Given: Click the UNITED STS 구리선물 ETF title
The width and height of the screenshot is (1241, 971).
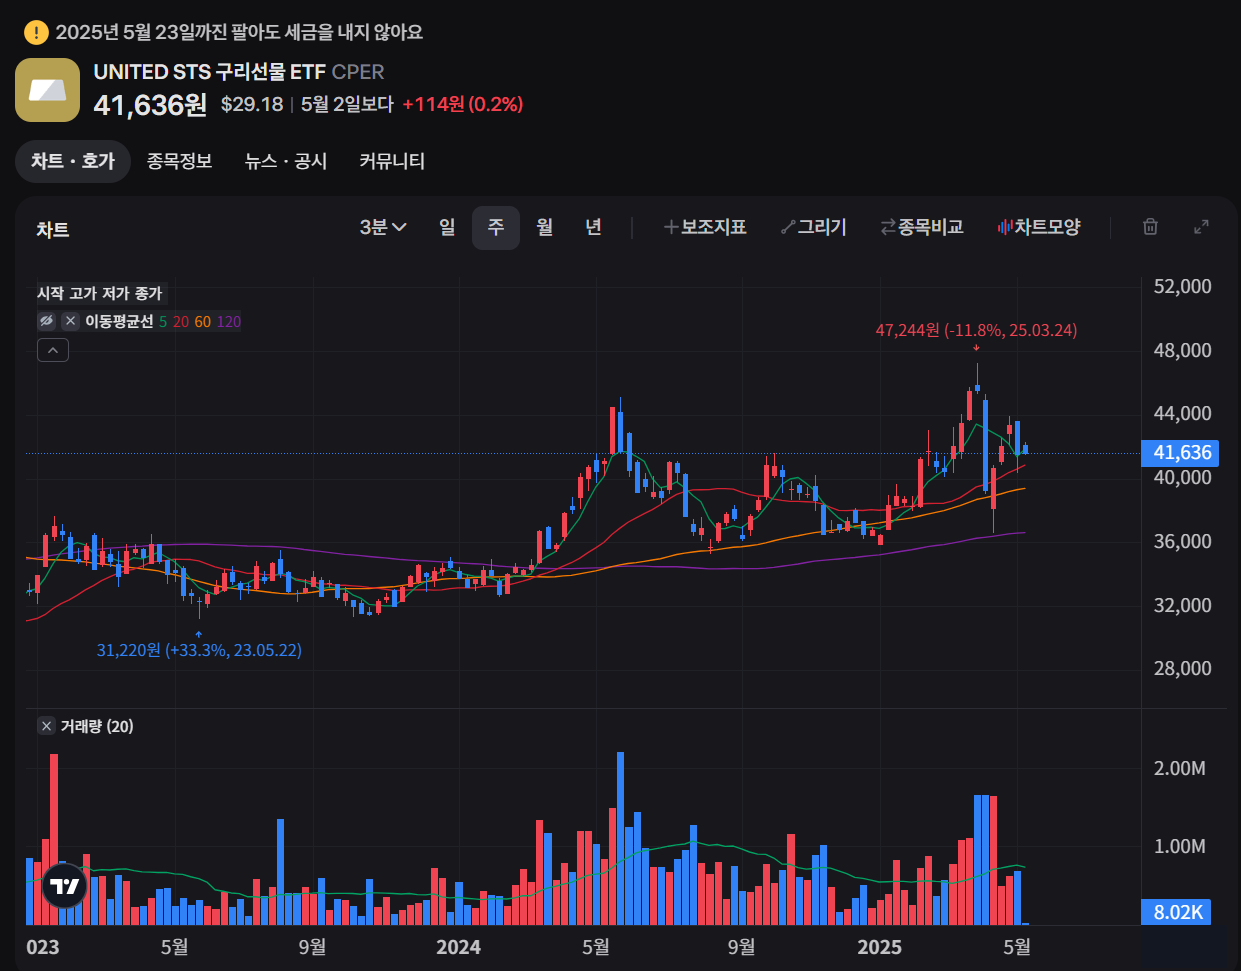Looking at the screenshot, I should coord(210,72).
